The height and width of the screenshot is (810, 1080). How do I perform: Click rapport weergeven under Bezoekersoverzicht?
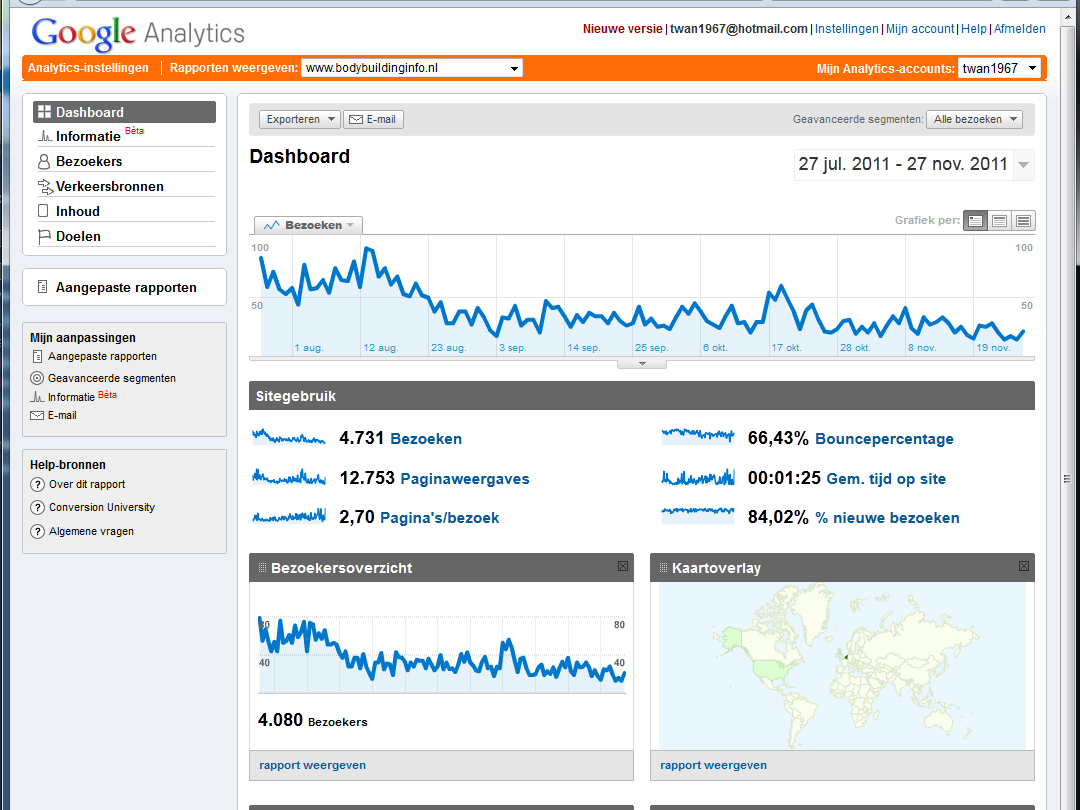click(x=313, y=765)
